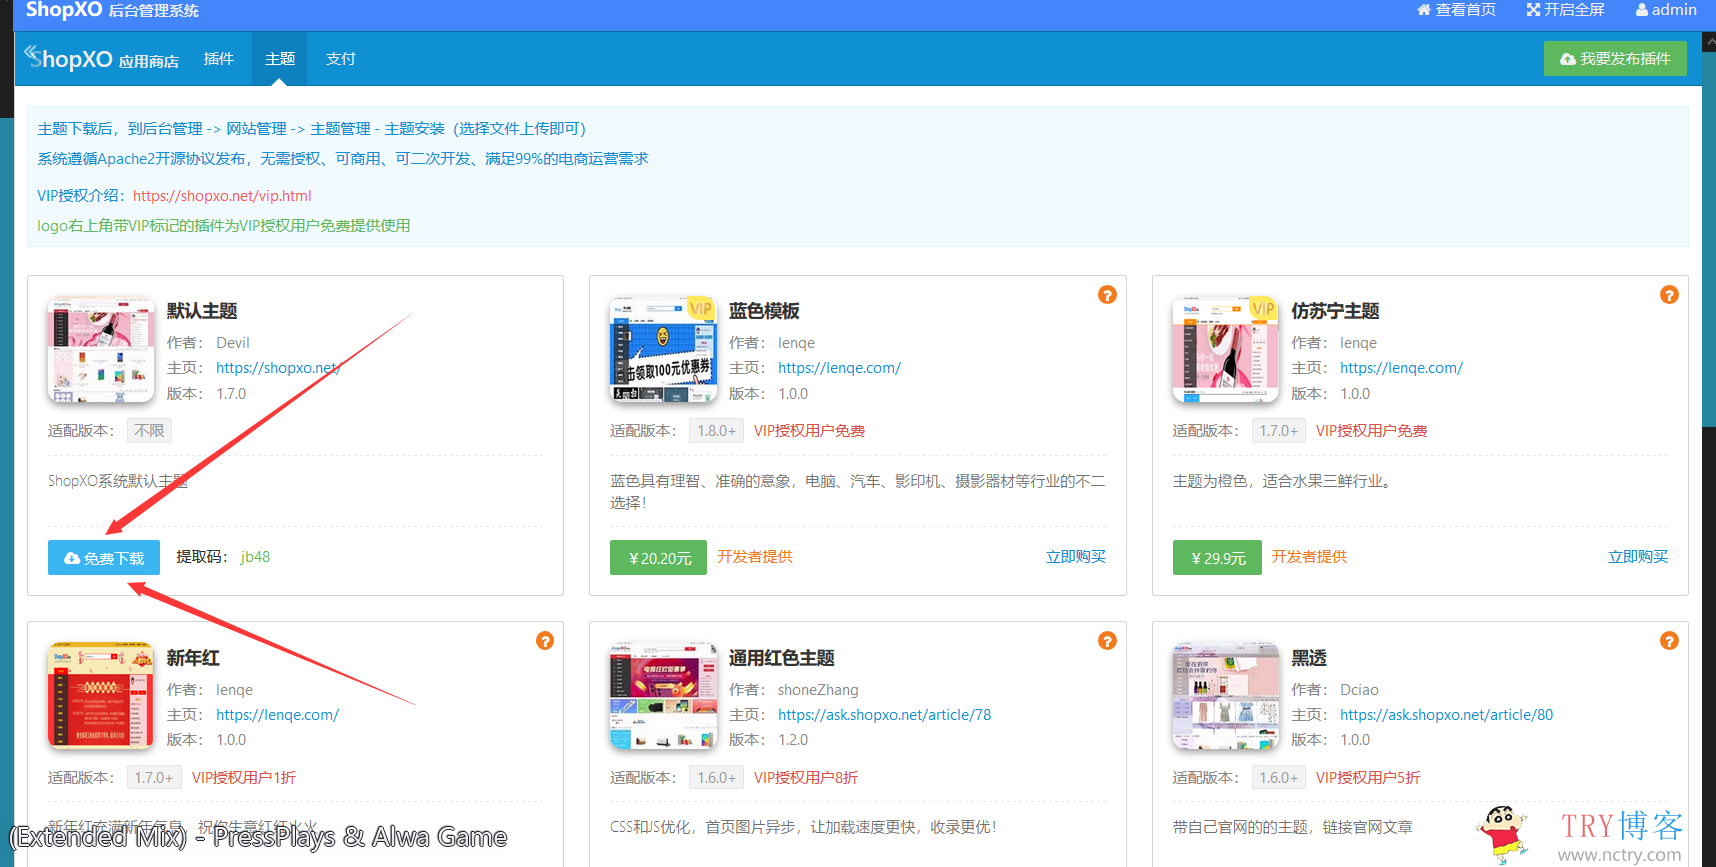
Task: Switch to the 支付 tab
Action: 341,59
